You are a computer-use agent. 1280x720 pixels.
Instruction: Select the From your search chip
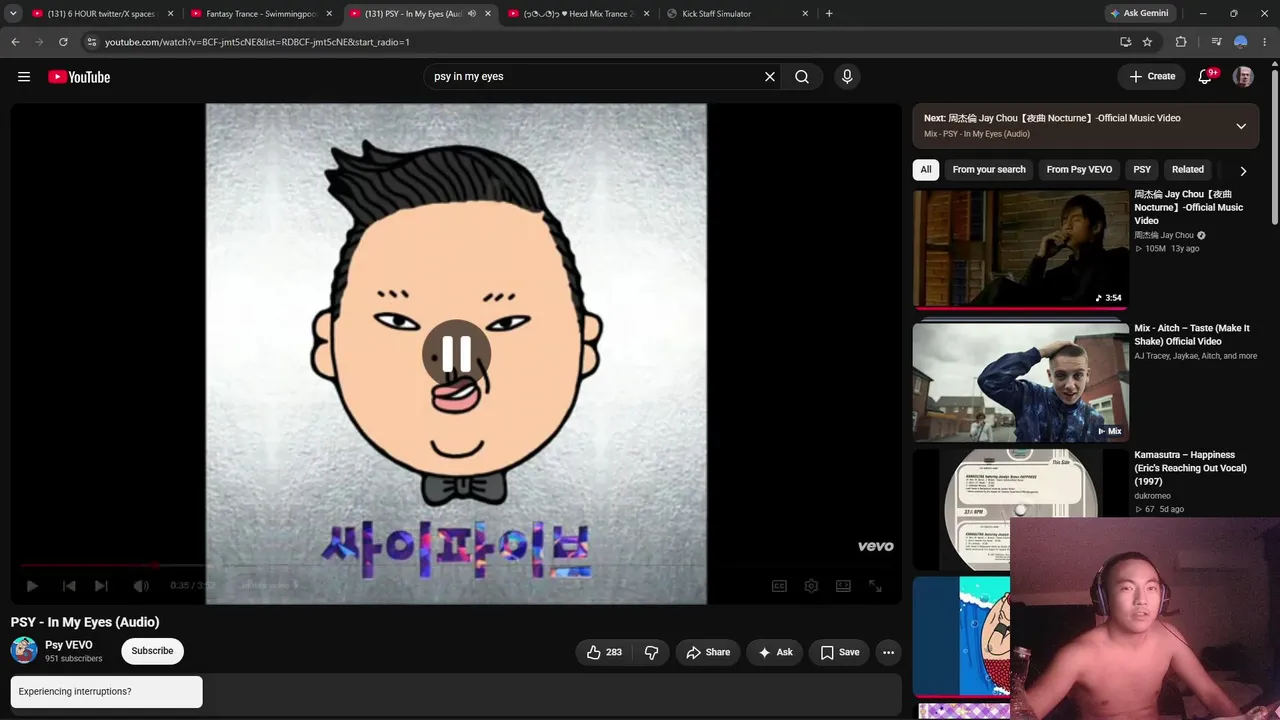click(x=989, y=170)
